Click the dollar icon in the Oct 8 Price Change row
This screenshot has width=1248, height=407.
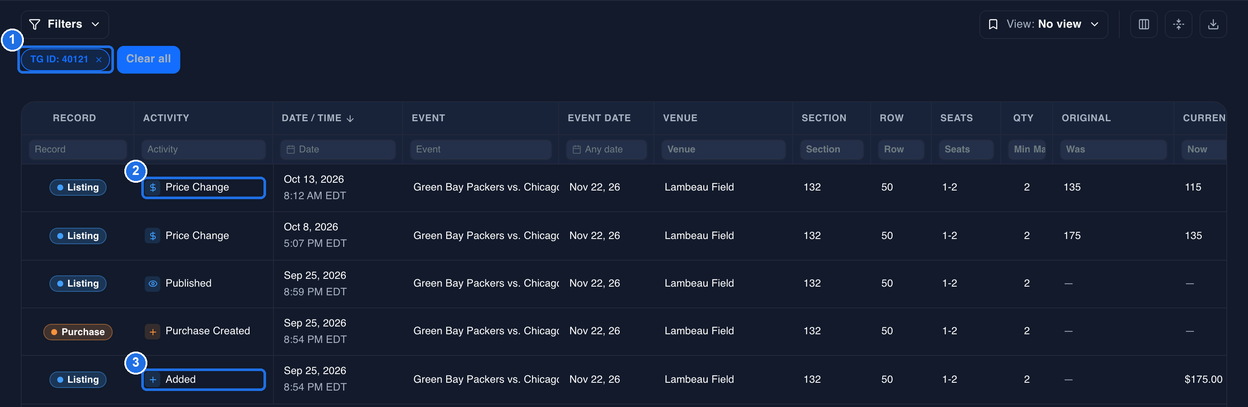[152, 236]
